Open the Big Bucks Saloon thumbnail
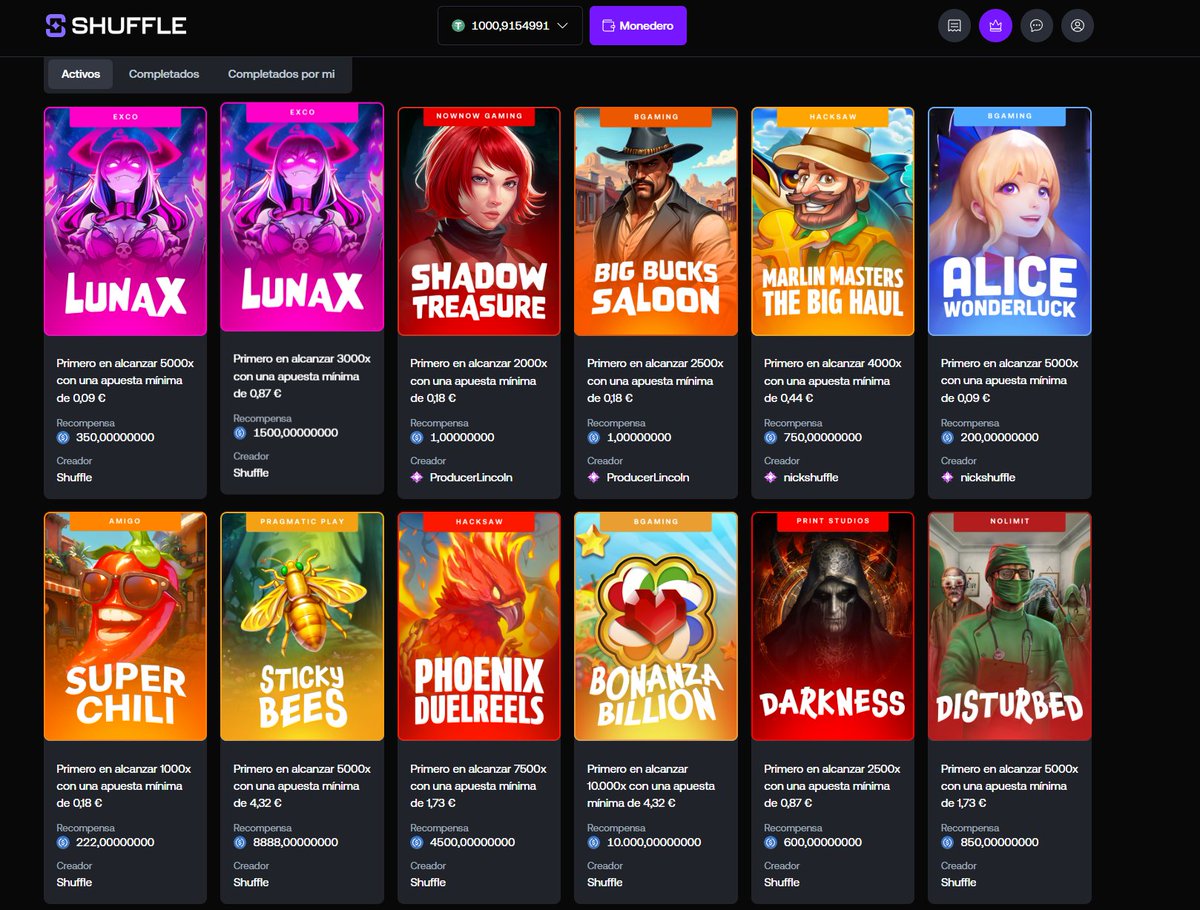Screen dimensions: 1200x910 pos(656,221)
